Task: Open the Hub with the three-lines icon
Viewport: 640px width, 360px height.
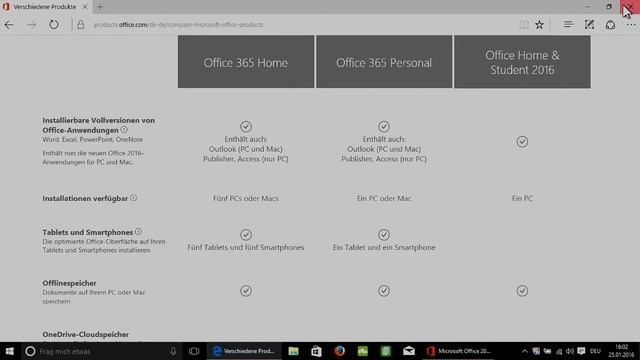Action: point(568,24)
